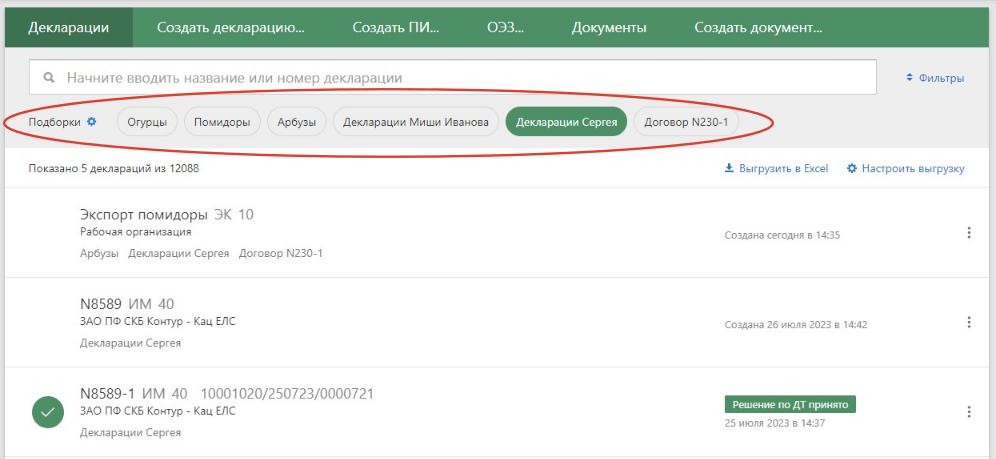The image size is (996, 459).
Task: Click Создана 26 июля 2023 в 14:42 text
Action: [796, 324]
